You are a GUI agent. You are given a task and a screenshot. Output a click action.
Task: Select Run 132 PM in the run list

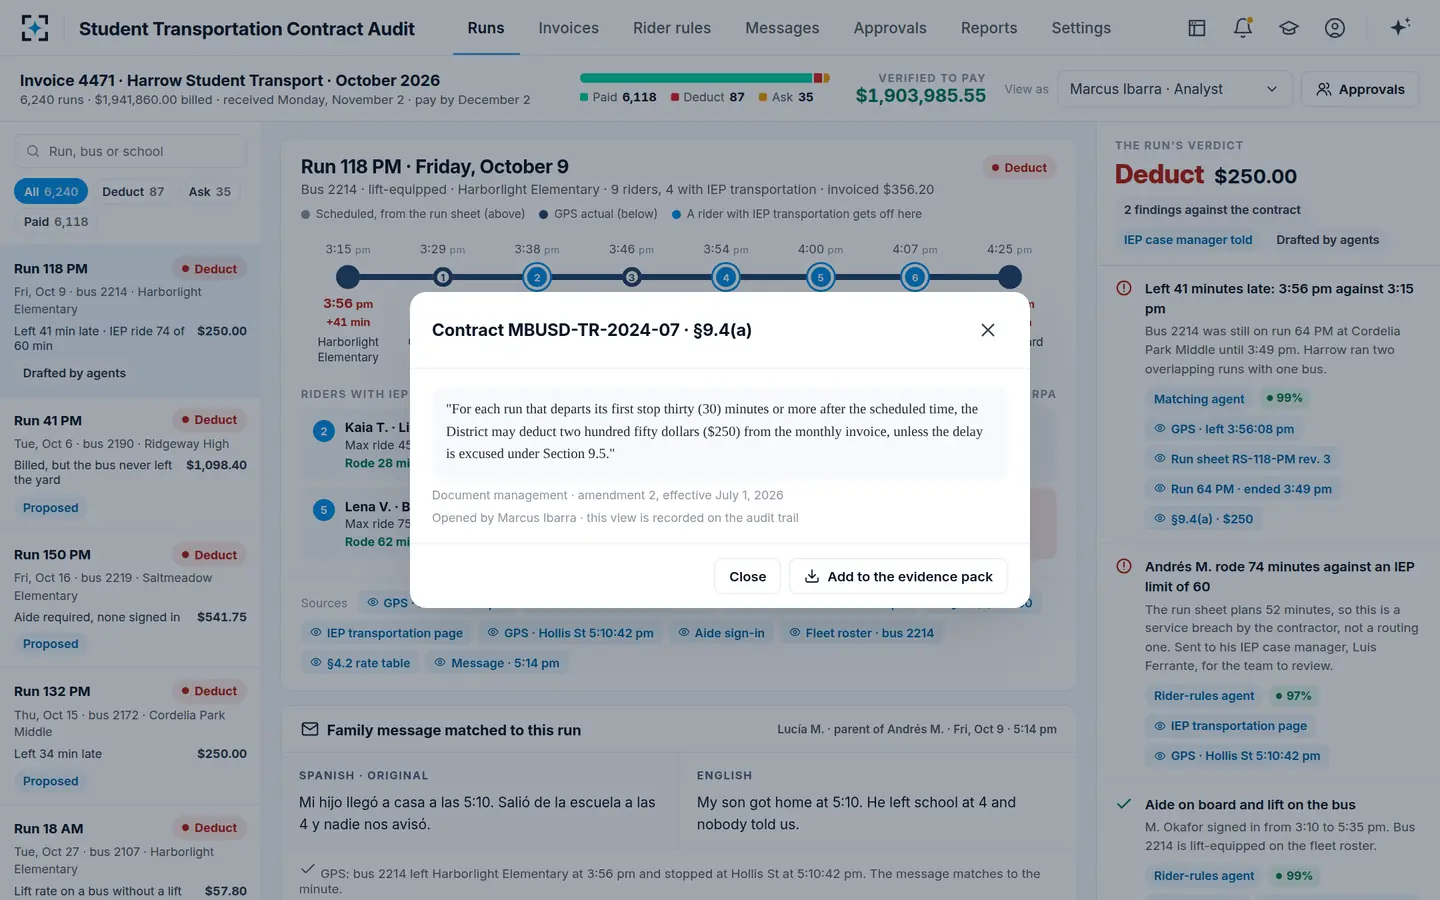(x=130, y=736)
